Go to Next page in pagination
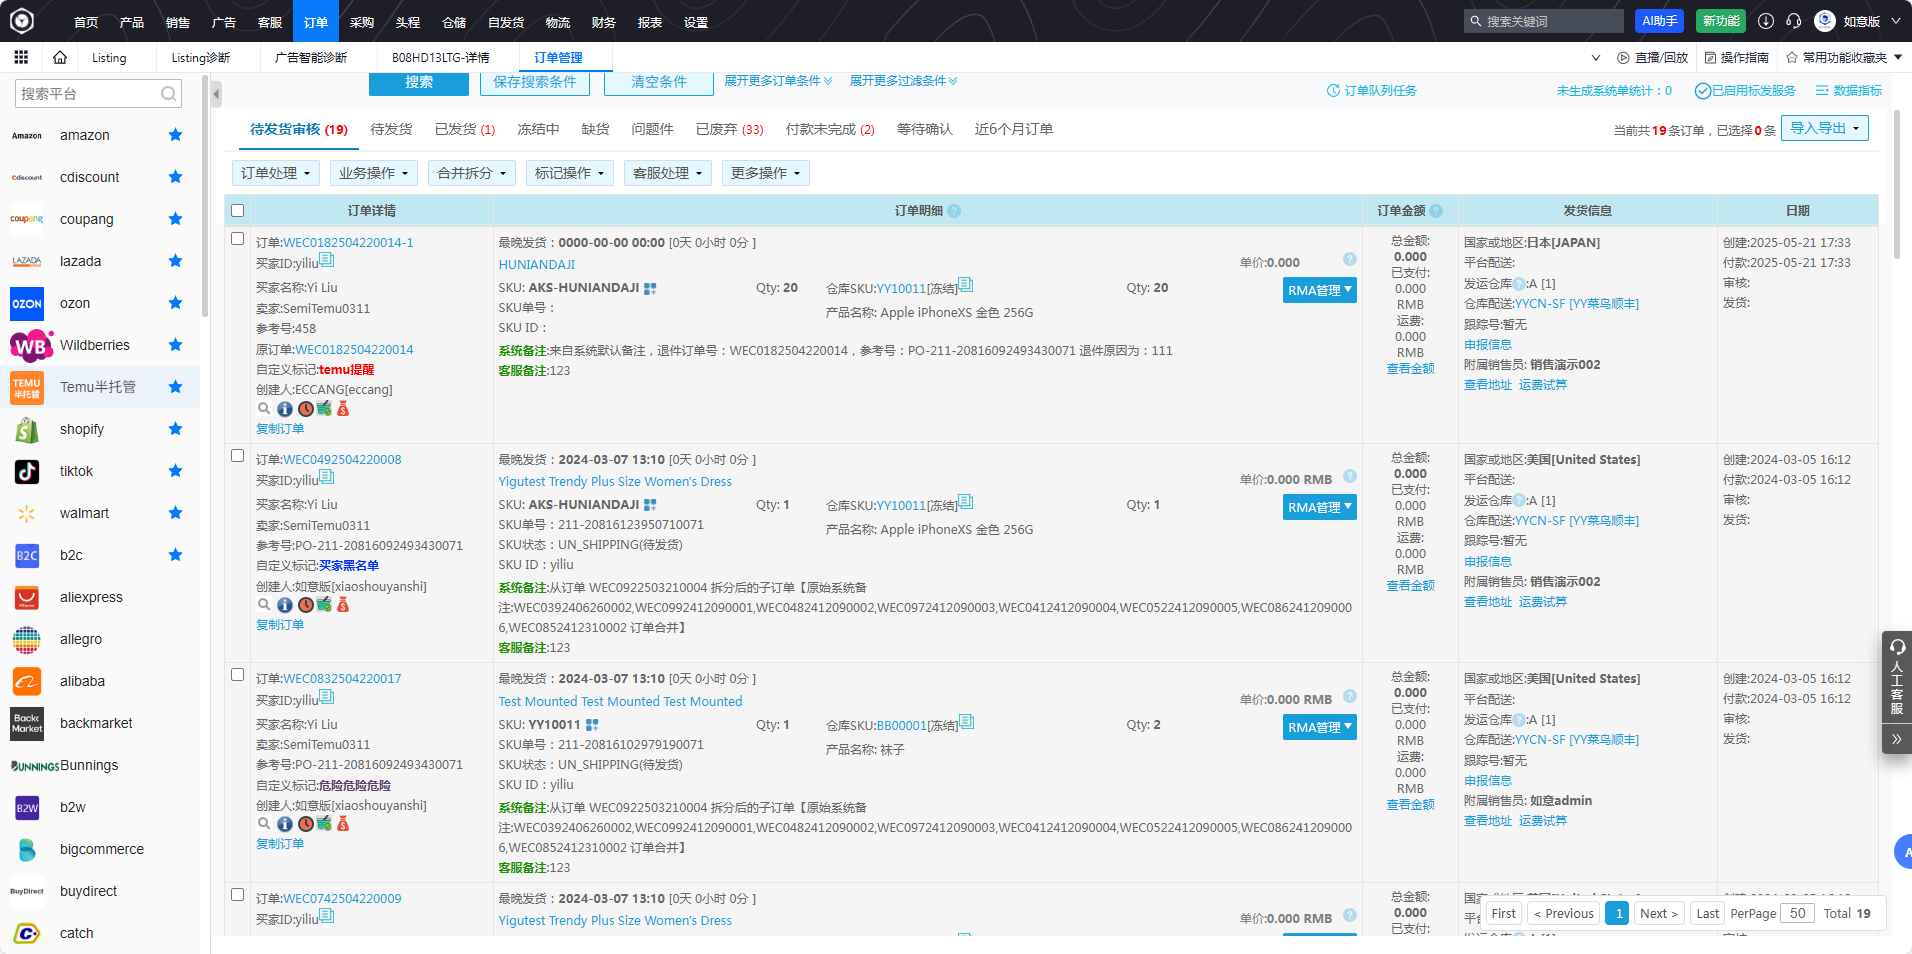Image resolution: width=1912 pixels, height=954 pixels. pos(1658,913)
